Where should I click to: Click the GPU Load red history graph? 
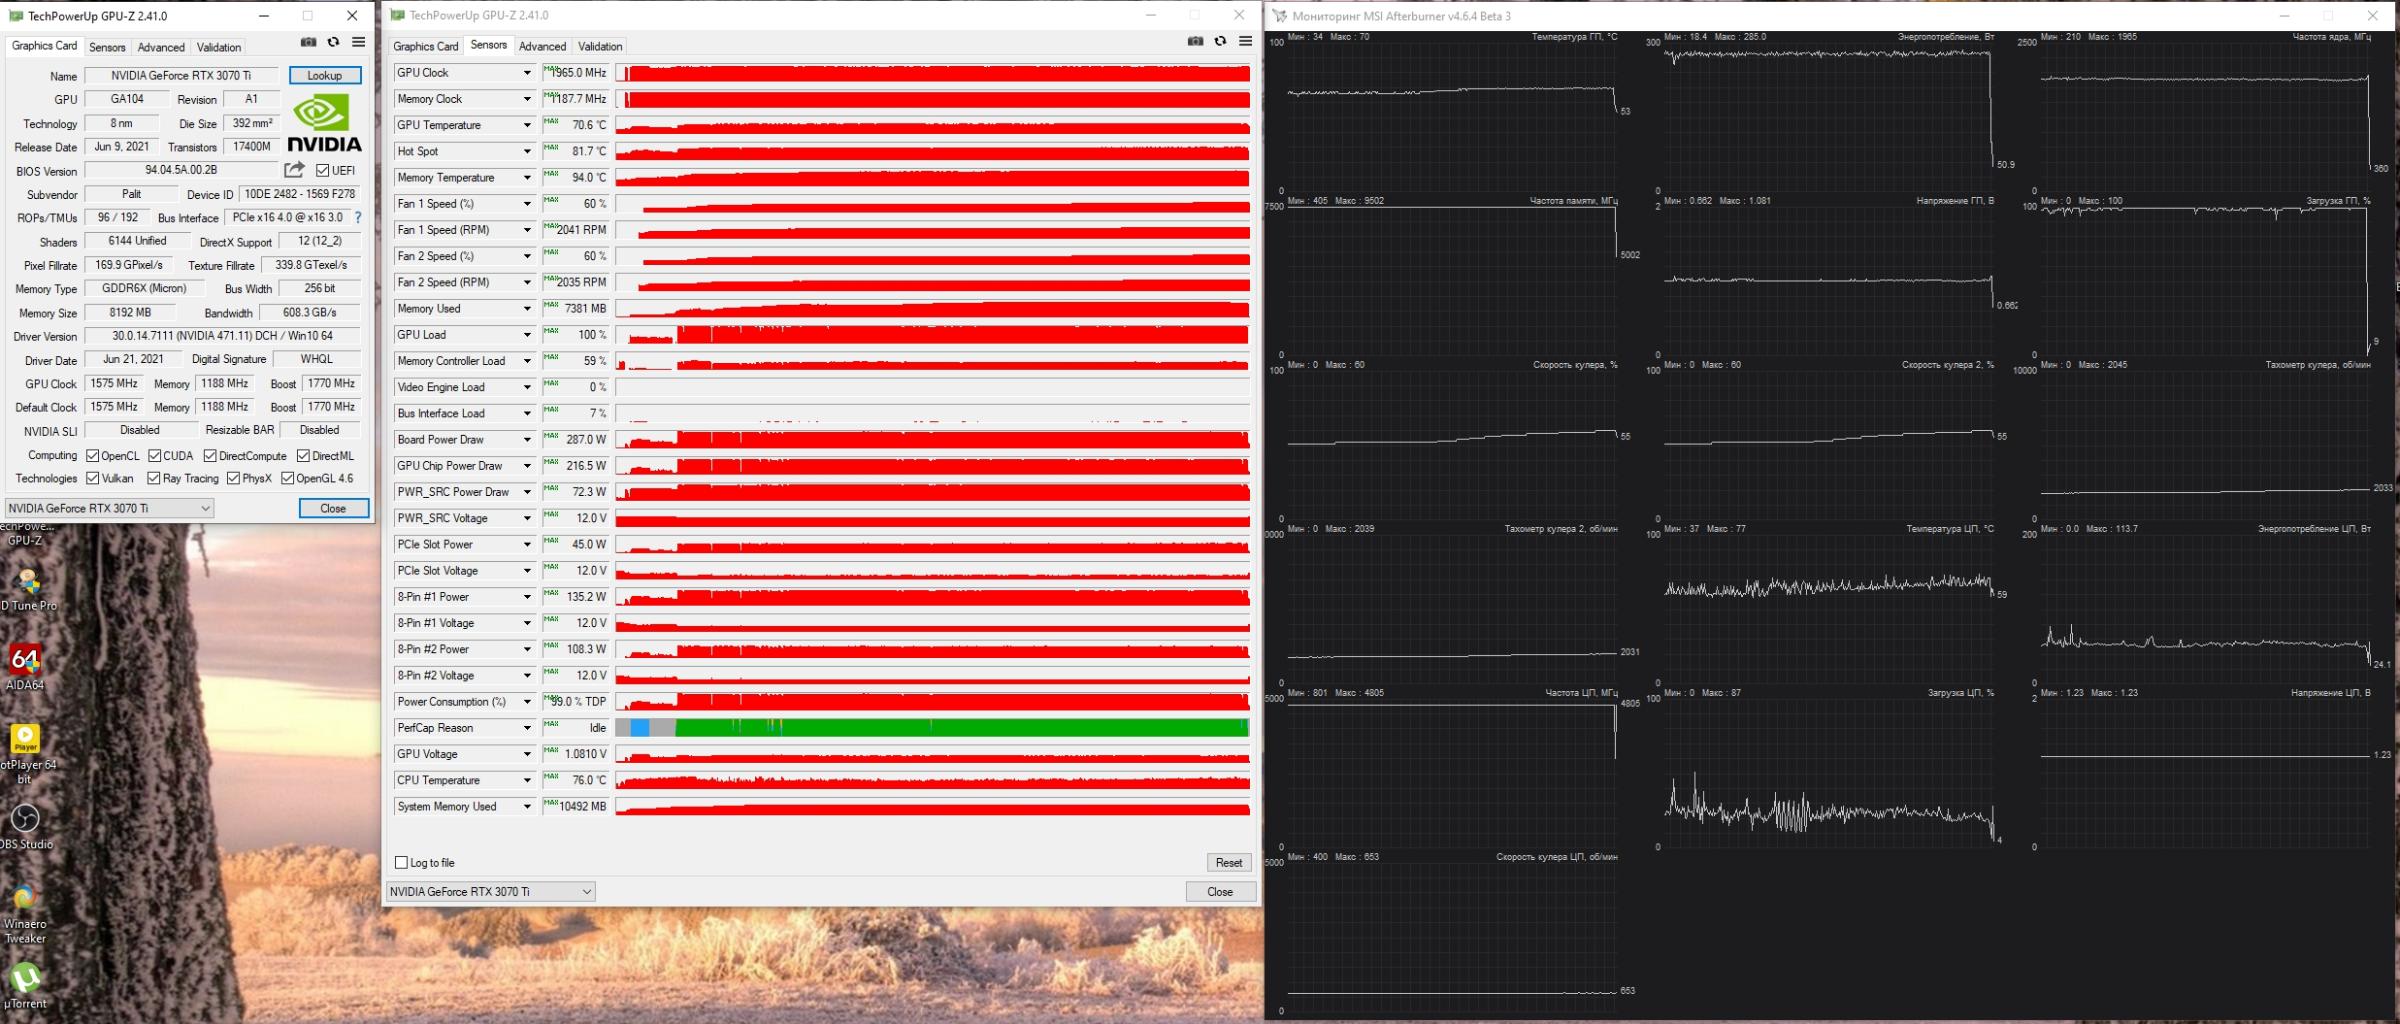pos(932,334)
